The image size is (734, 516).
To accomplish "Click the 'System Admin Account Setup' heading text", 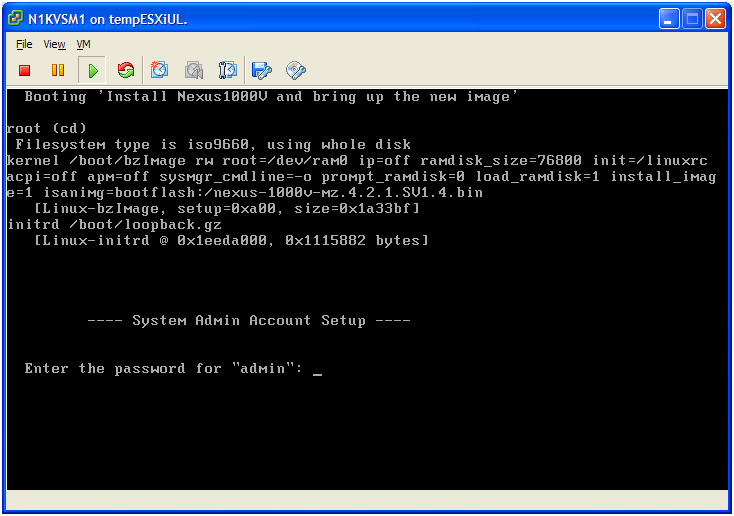I will (x=249, y=320).
